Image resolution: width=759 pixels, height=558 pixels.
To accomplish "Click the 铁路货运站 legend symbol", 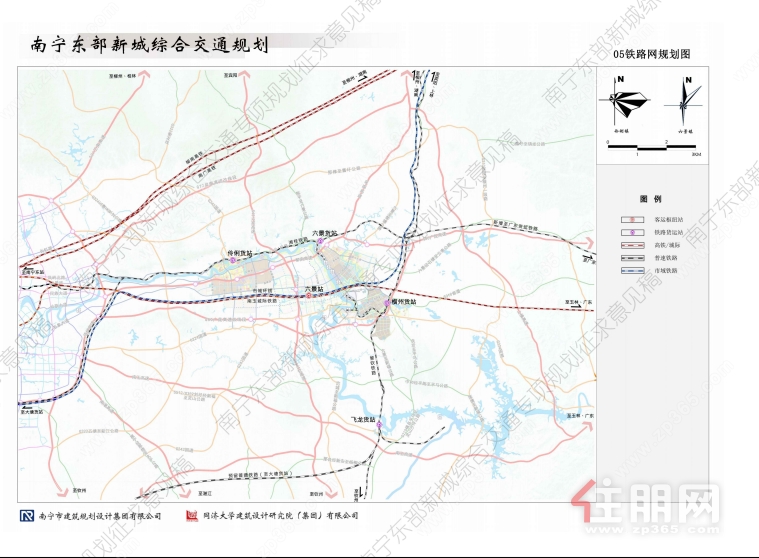I will [632, 231].
